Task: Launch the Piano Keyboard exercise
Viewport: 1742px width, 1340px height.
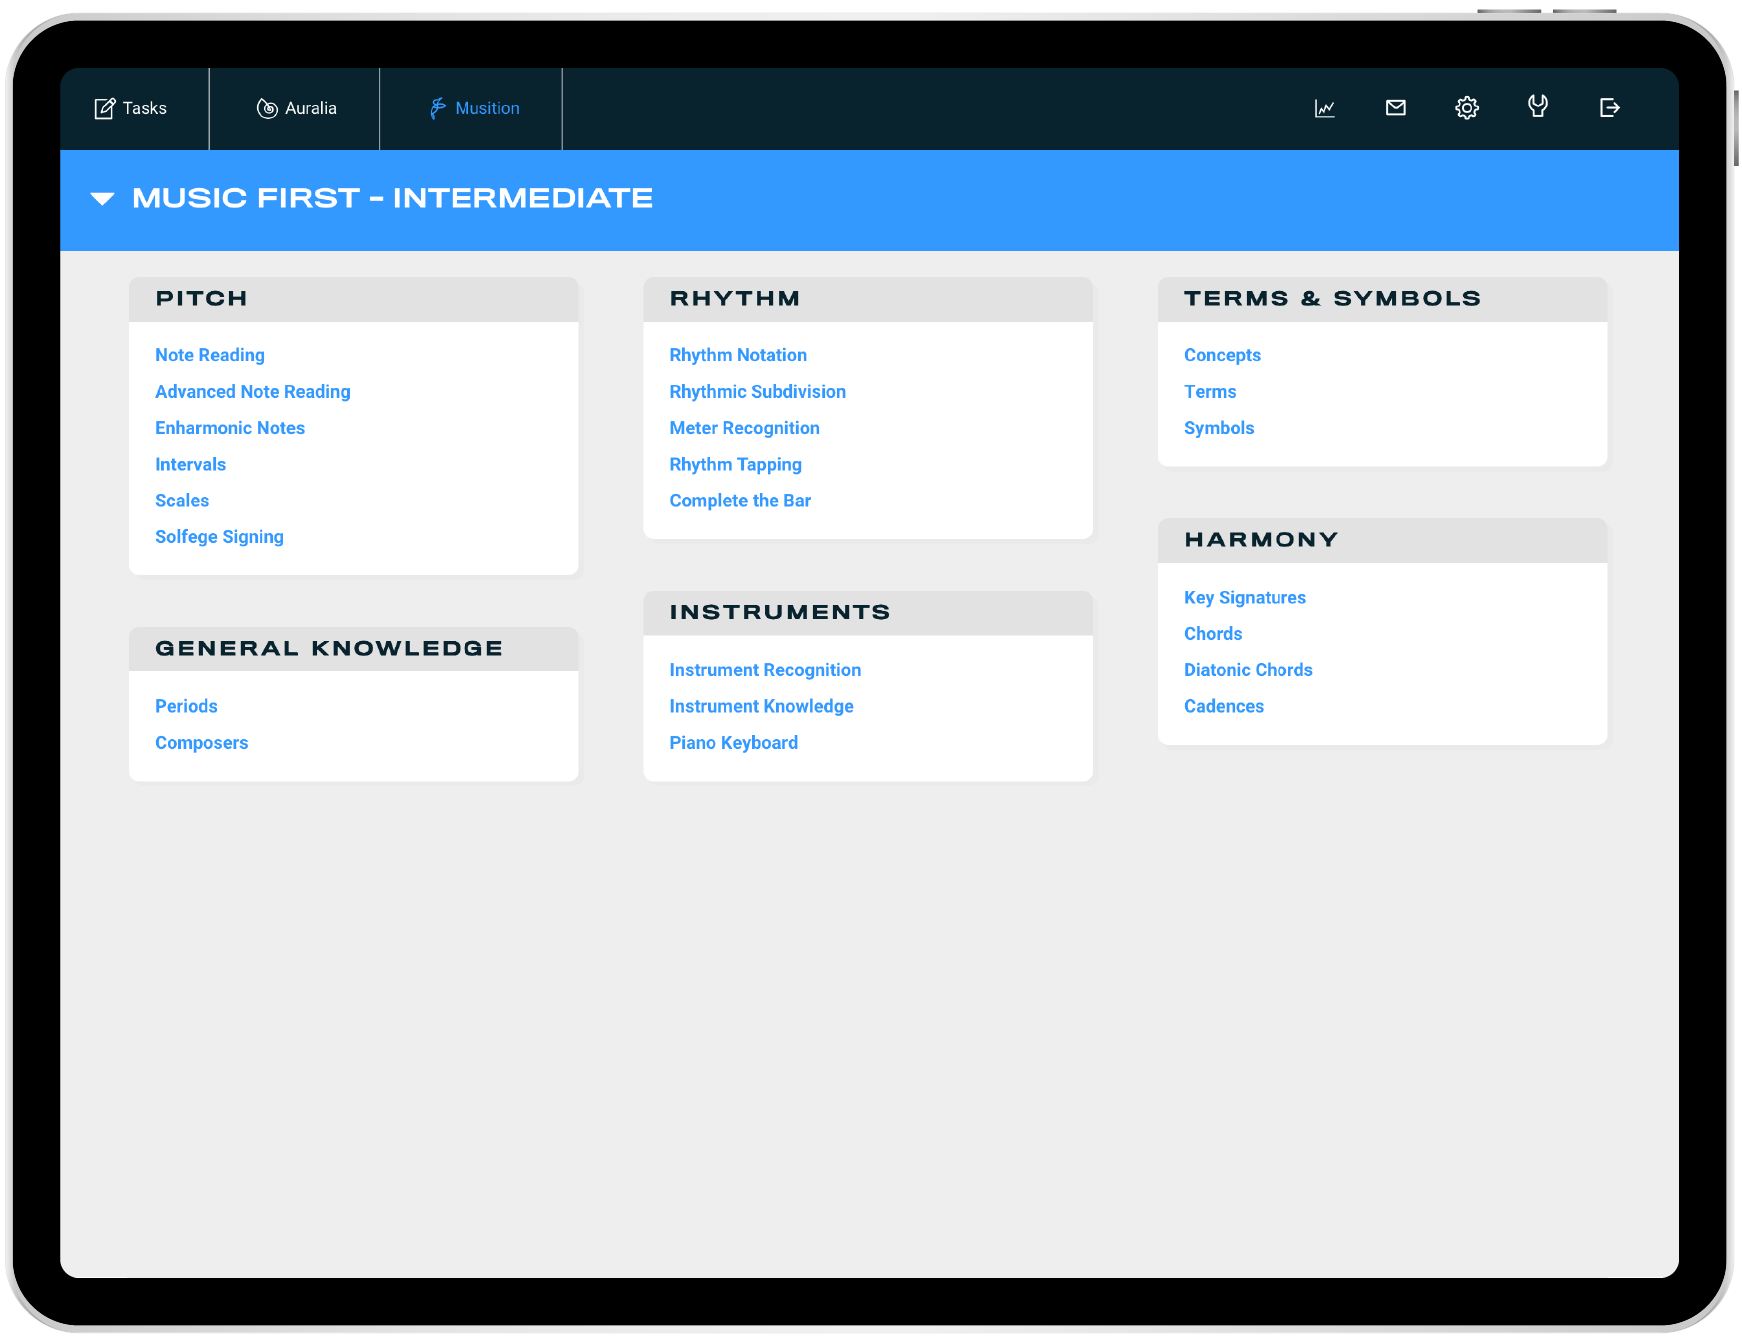Action: (x=733, y=742)
